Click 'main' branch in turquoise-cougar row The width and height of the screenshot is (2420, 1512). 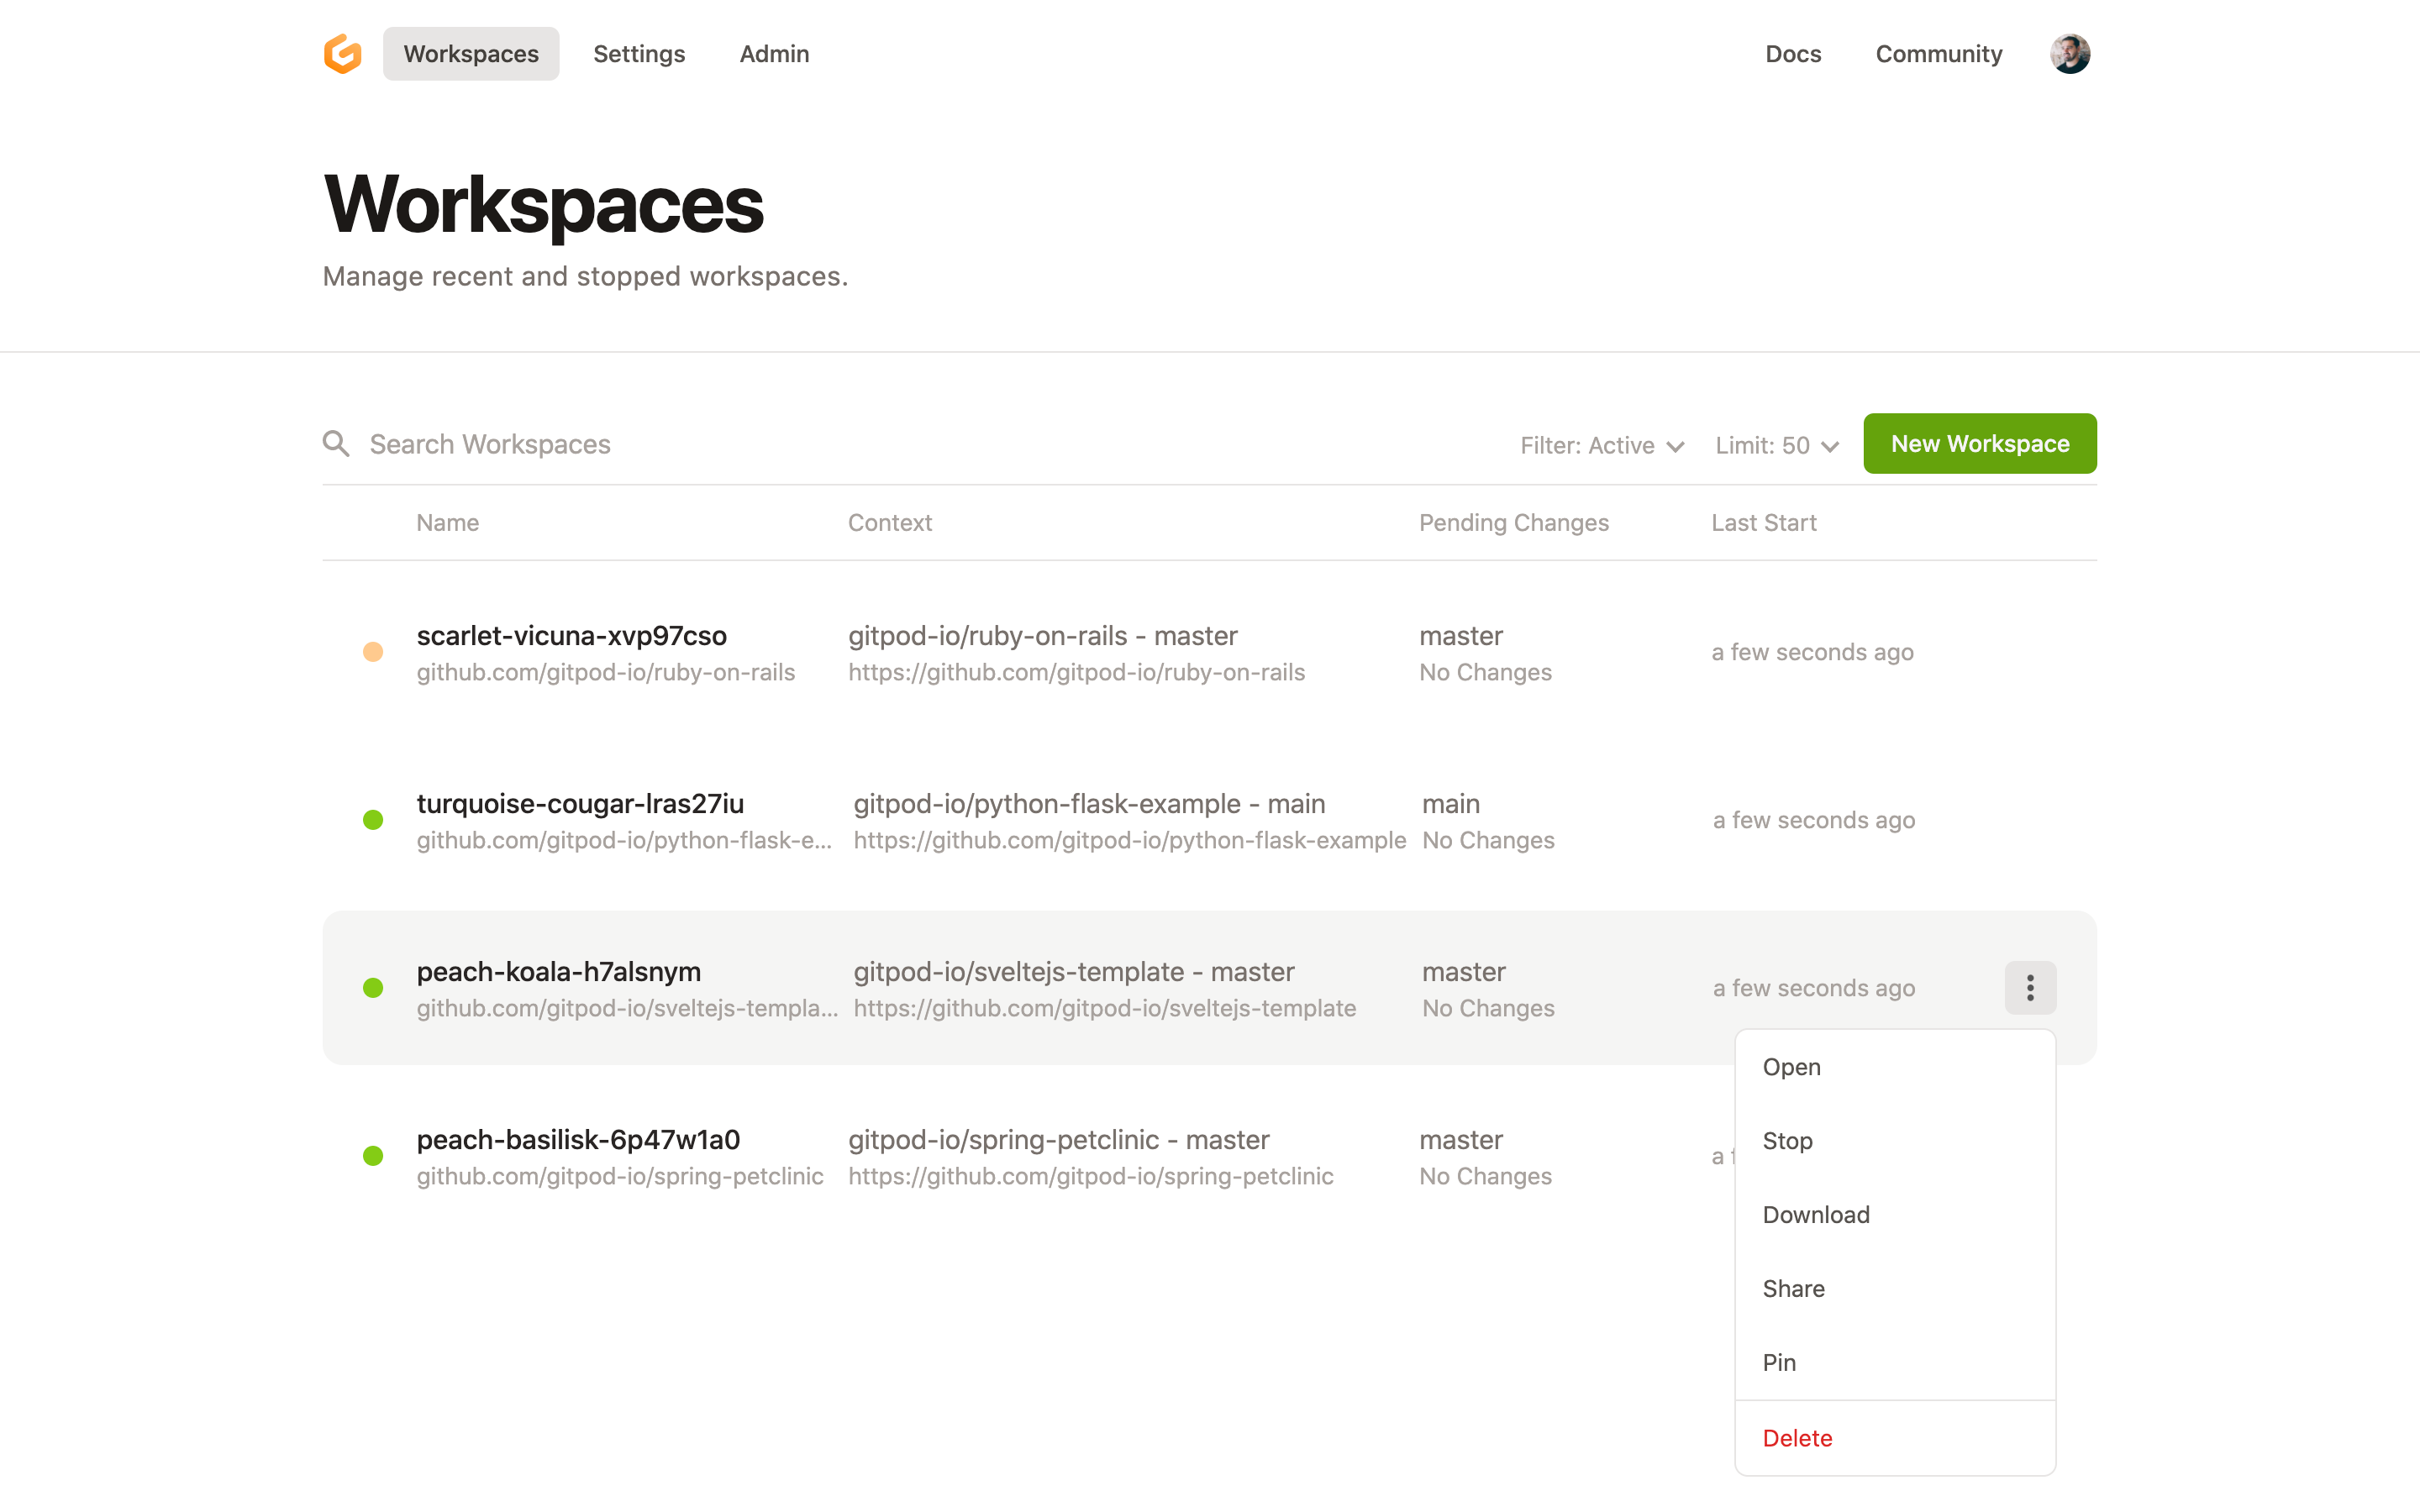(x=1450, y=804)
